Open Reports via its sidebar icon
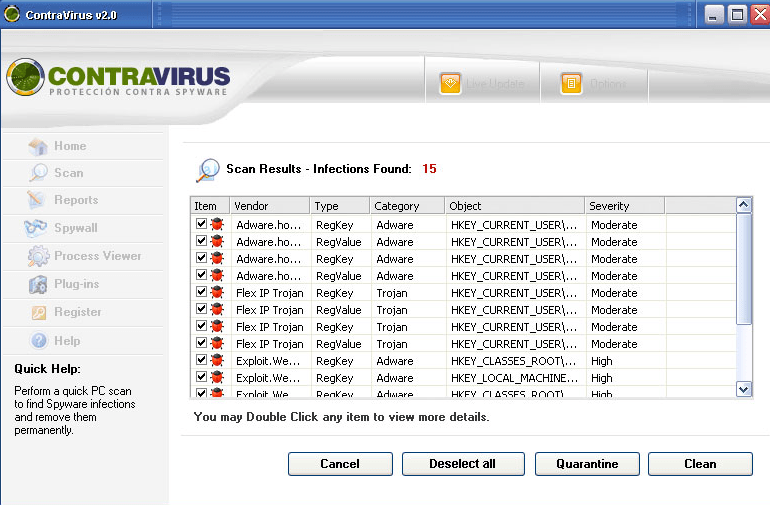 click(38, 200)
